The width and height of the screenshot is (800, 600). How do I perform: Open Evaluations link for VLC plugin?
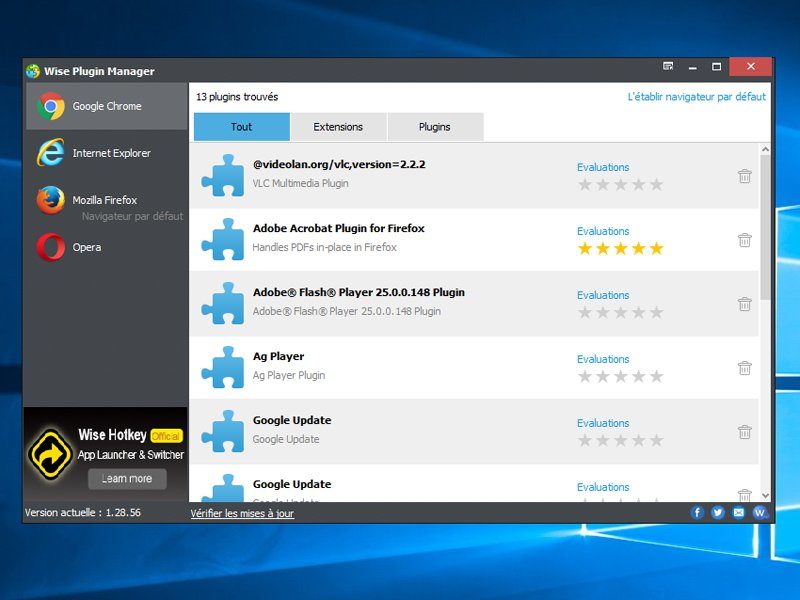click(603, 167)
